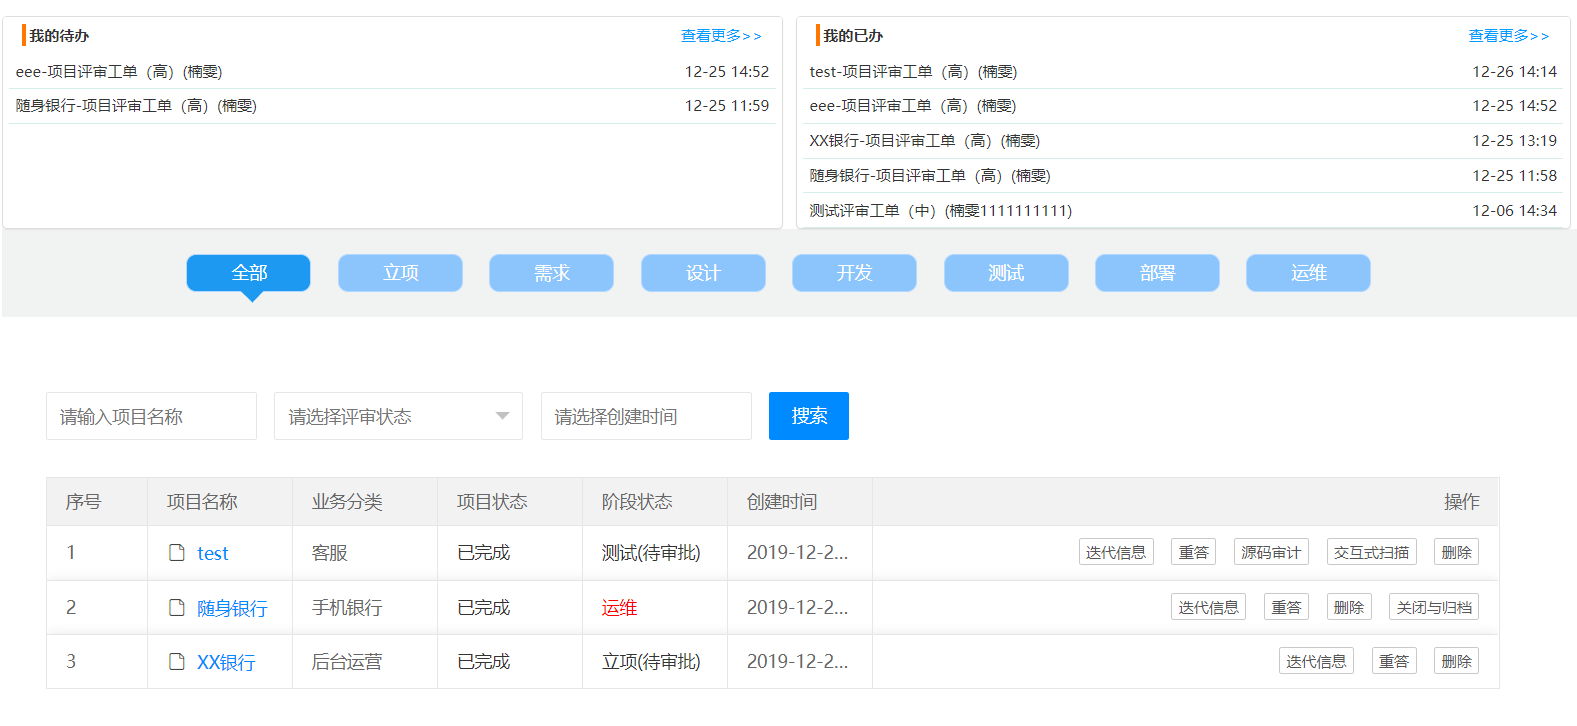The image size is (1577, 726).
Task: Switch to the 需求 stage tab
Action: coord(551,273)
